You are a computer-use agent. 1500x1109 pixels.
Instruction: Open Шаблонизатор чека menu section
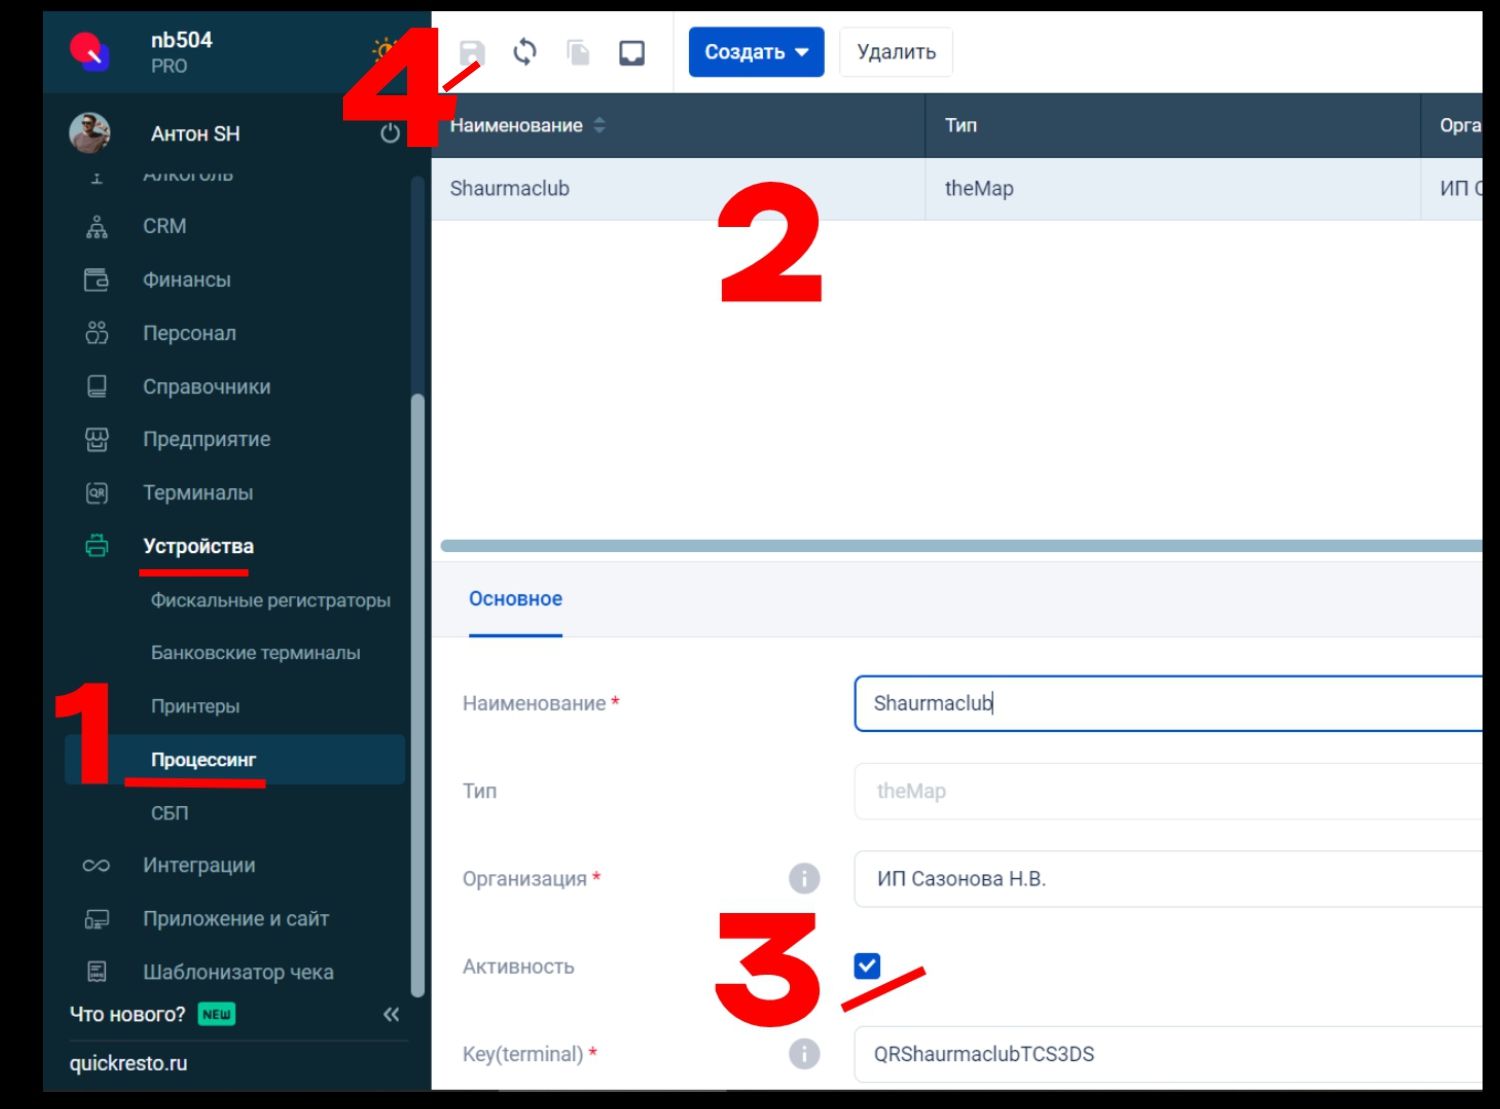pyautogui.click(x=238, y=972)
